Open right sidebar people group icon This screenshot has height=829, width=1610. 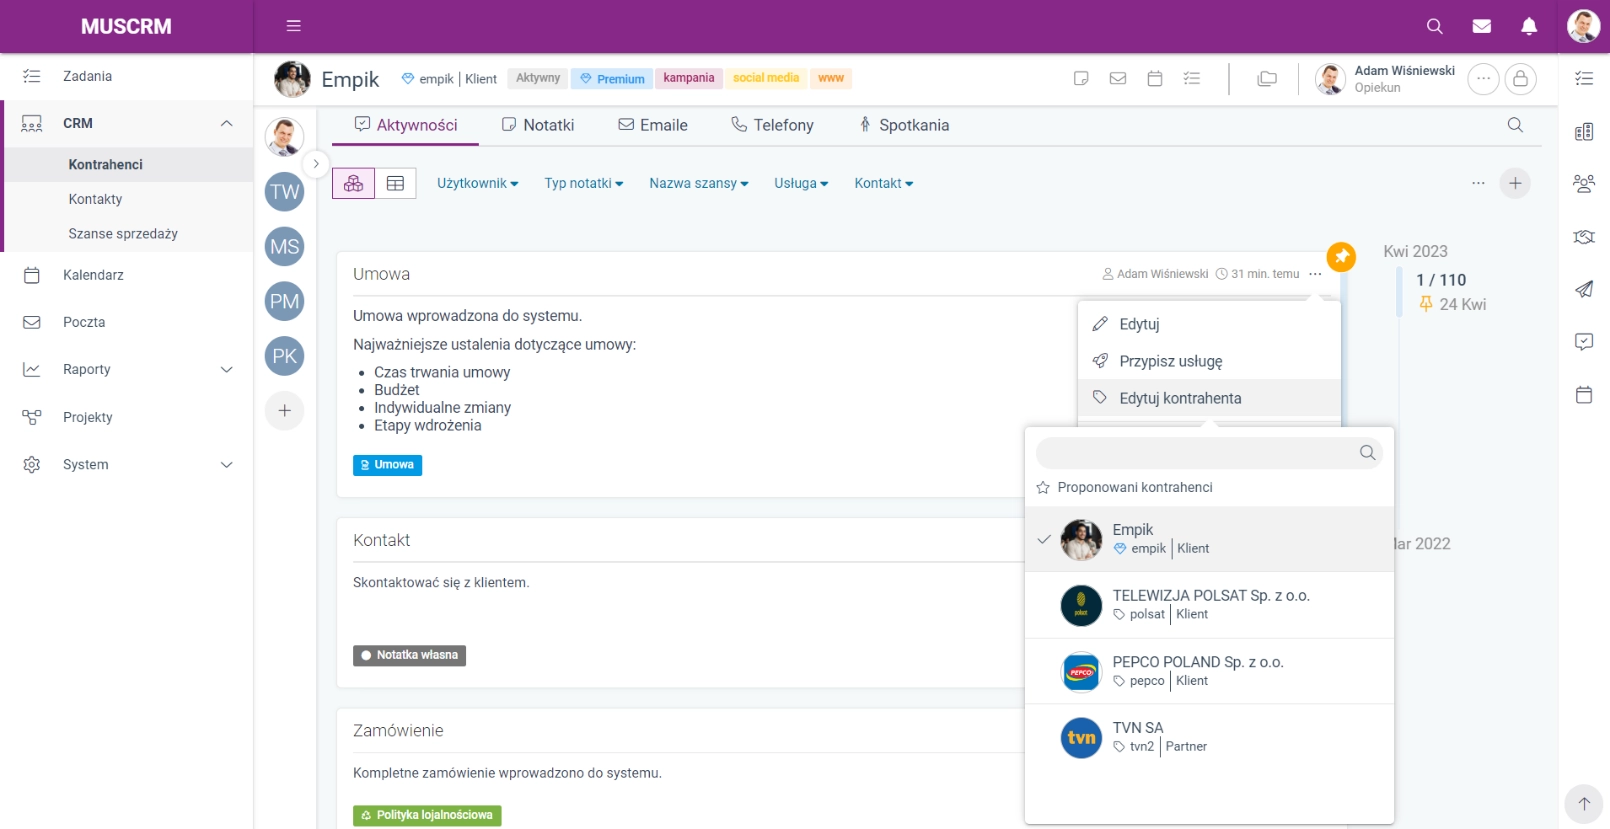point(1584,184)
